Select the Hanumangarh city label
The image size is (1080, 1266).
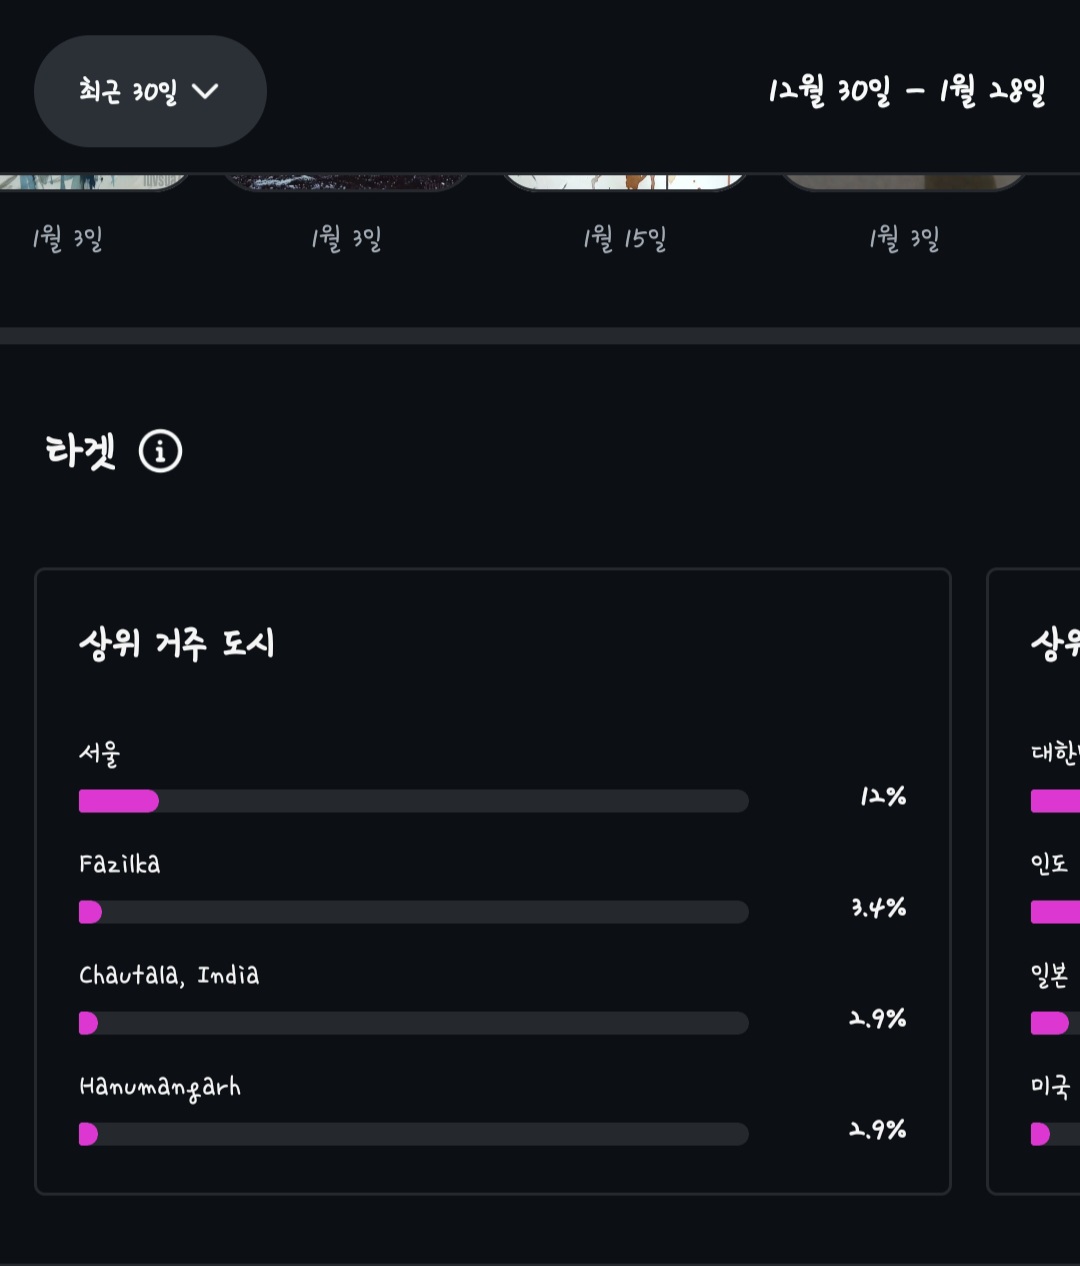click(160, 1087)
